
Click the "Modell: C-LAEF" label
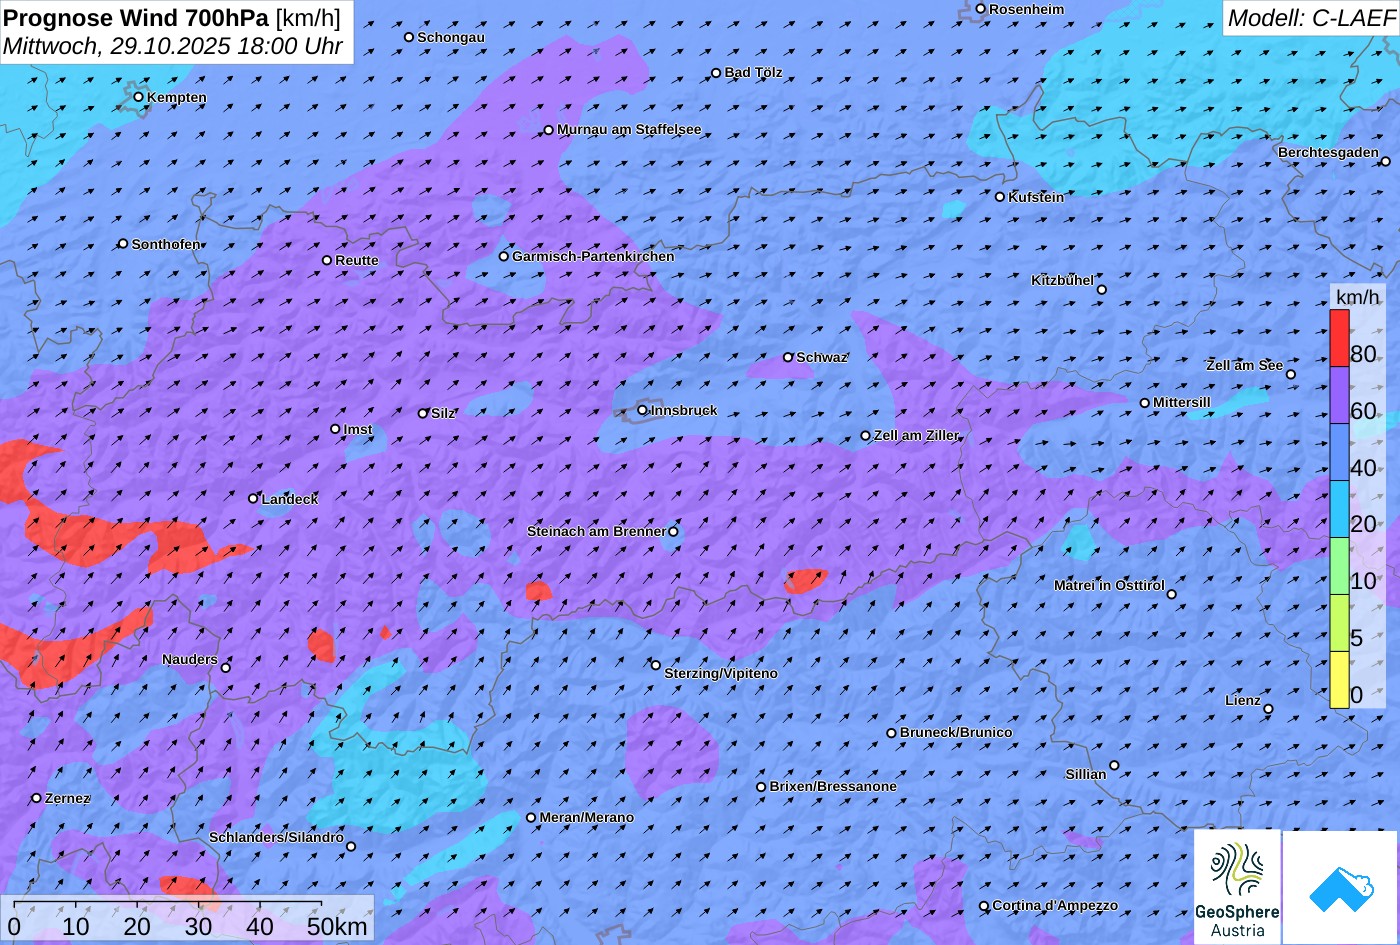[x=1311, y=18]
